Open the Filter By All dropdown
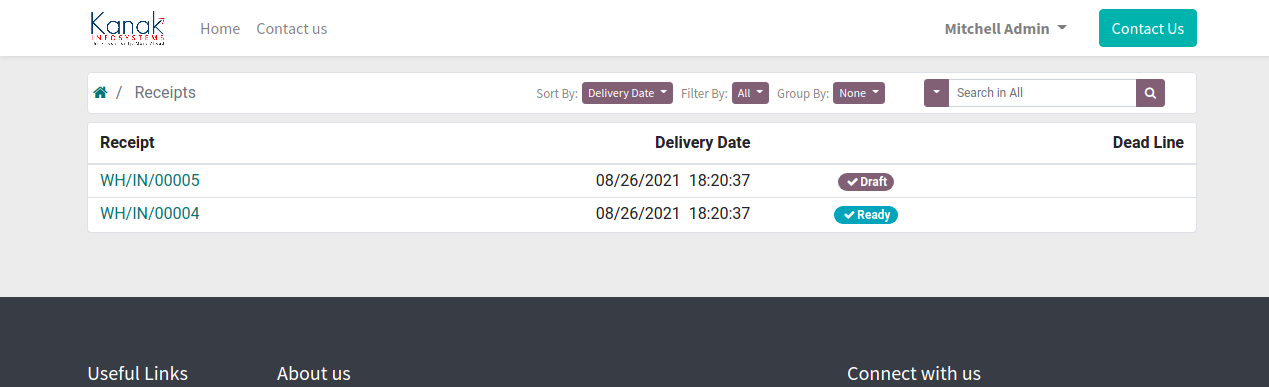This screenshot has width=1269, height=387. coord(750,93)
